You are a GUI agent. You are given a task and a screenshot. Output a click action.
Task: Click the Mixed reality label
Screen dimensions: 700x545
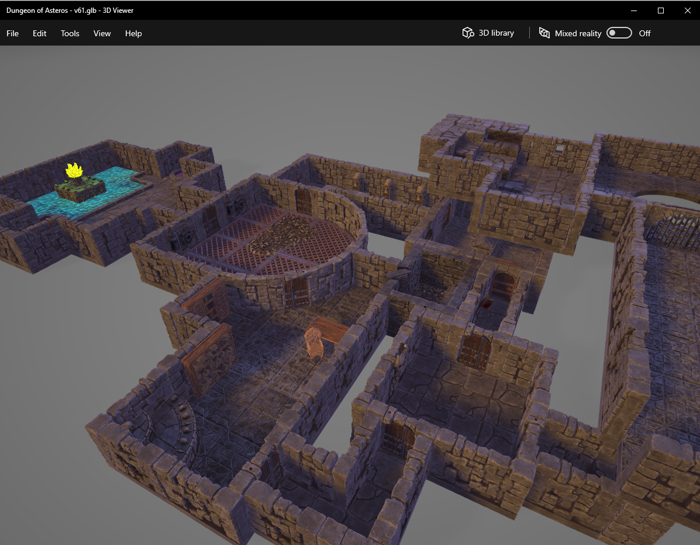578,33
